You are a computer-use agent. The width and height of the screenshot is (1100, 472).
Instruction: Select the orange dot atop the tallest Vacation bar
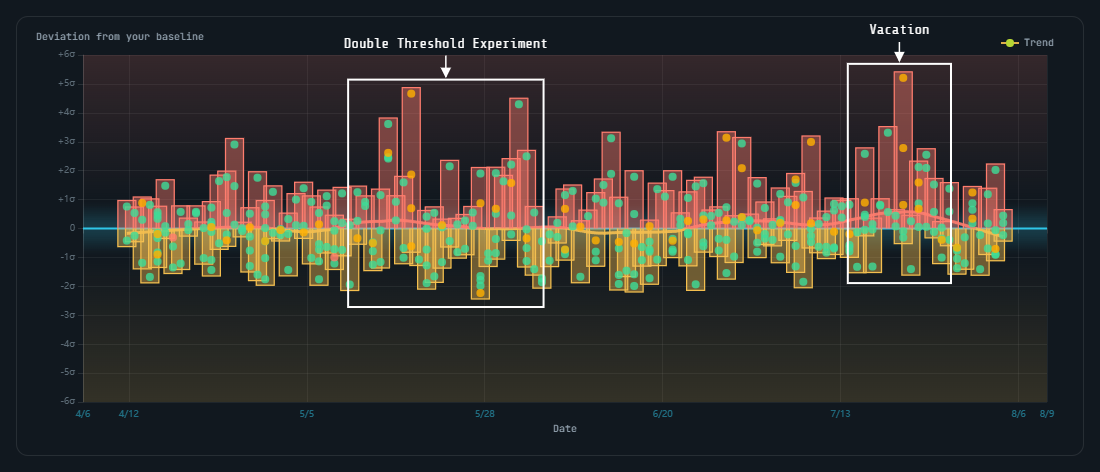(903, 78)
